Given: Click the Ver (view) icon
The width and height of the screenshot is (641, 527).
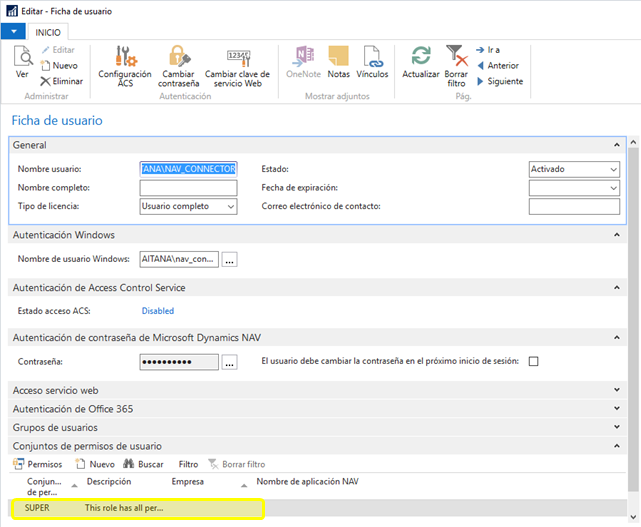Looking at the screenshot, I should coord(22,56).
